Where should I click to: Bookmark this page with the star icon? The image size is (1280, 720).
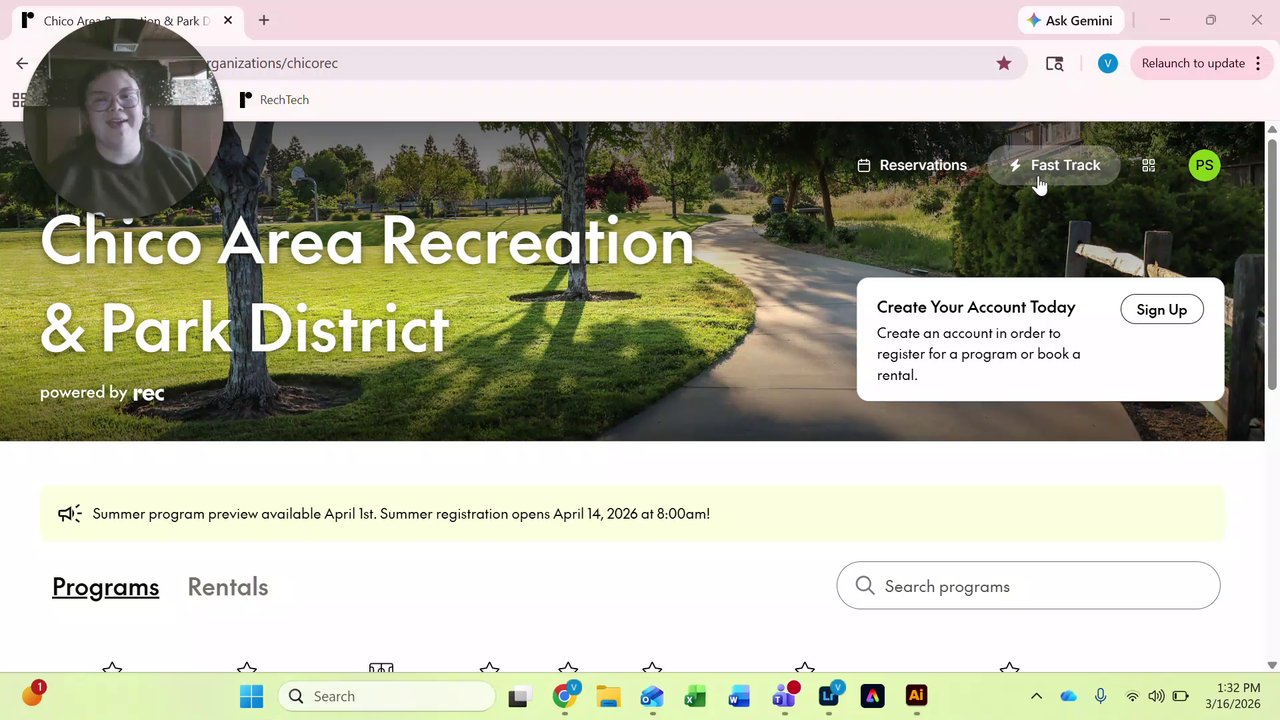tap(1004, 63)
